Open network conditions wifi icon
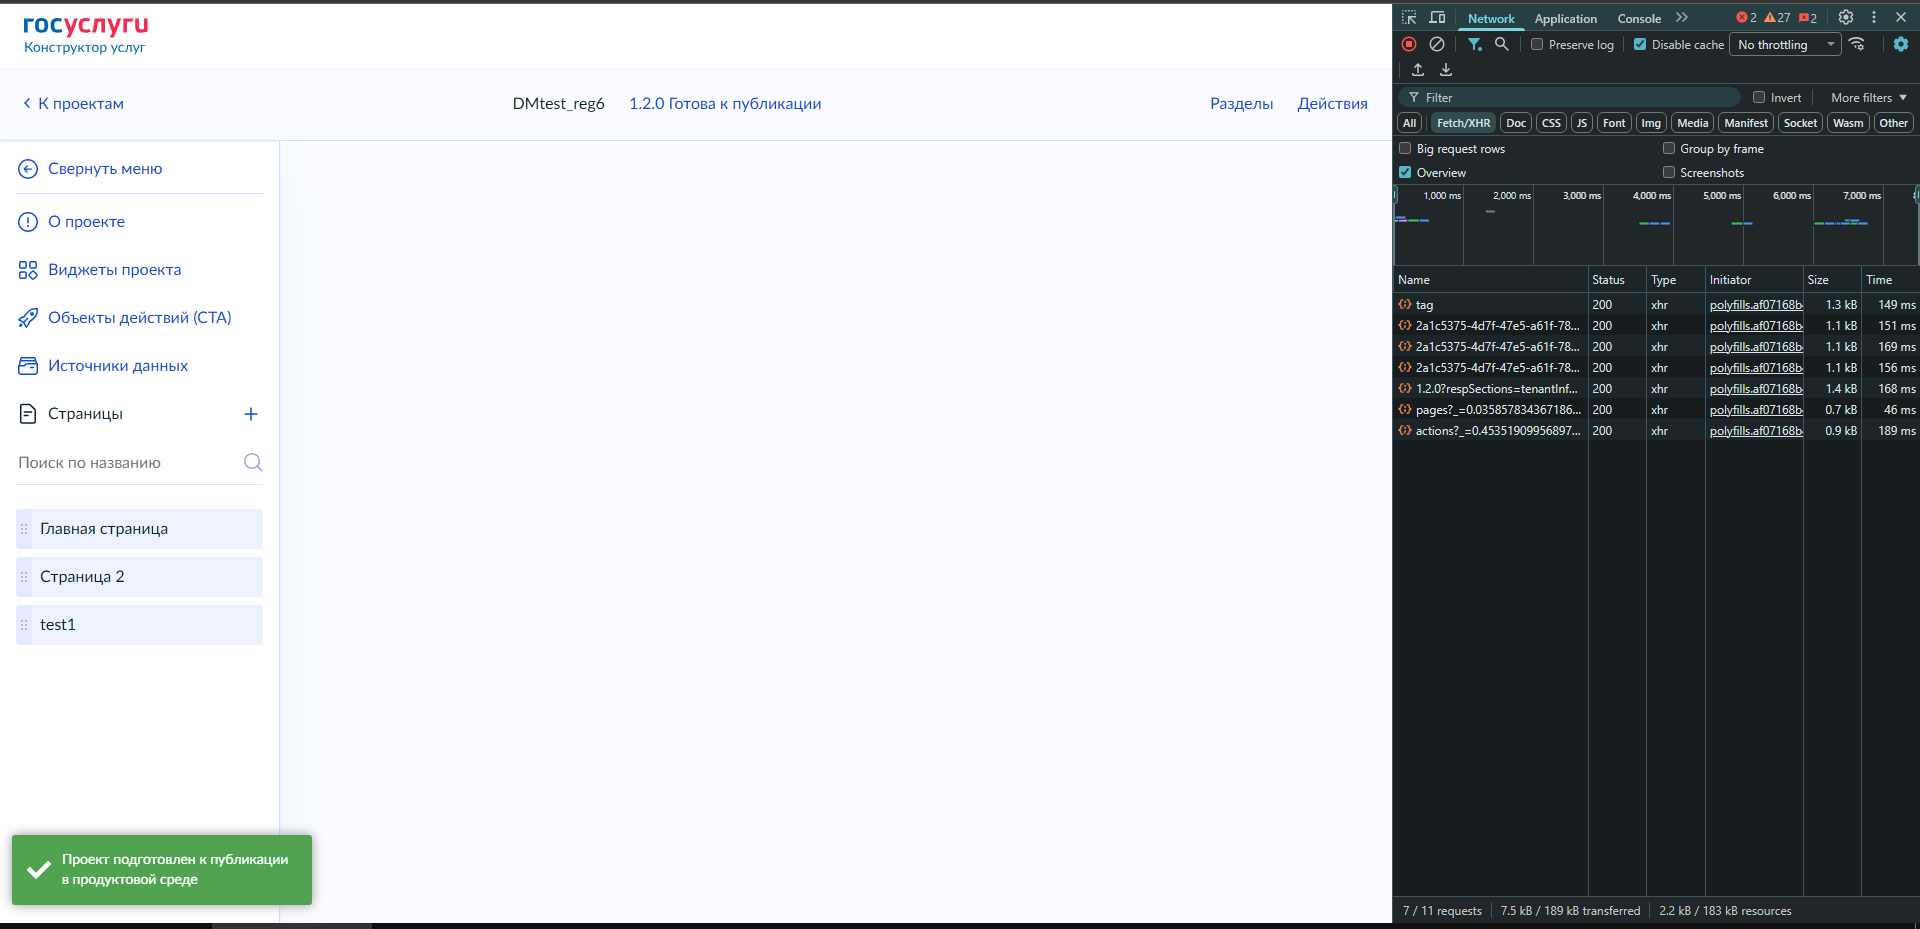The width and height of the screenshot is (1920, 929). click(x=1857, y=44)
